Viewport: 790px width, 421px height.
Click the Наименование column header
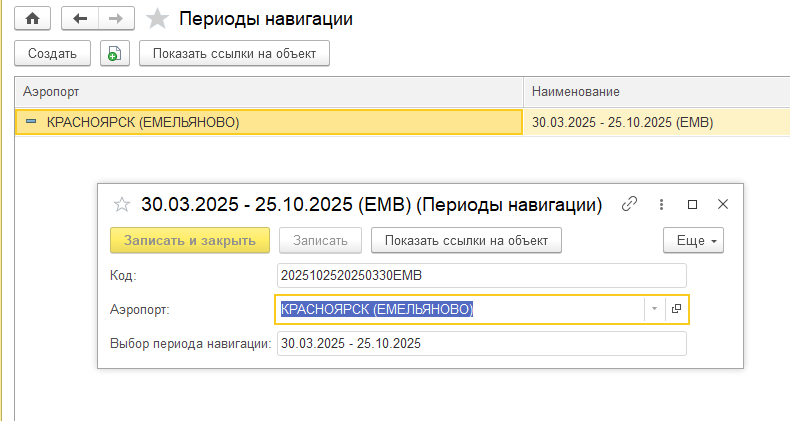656,92
